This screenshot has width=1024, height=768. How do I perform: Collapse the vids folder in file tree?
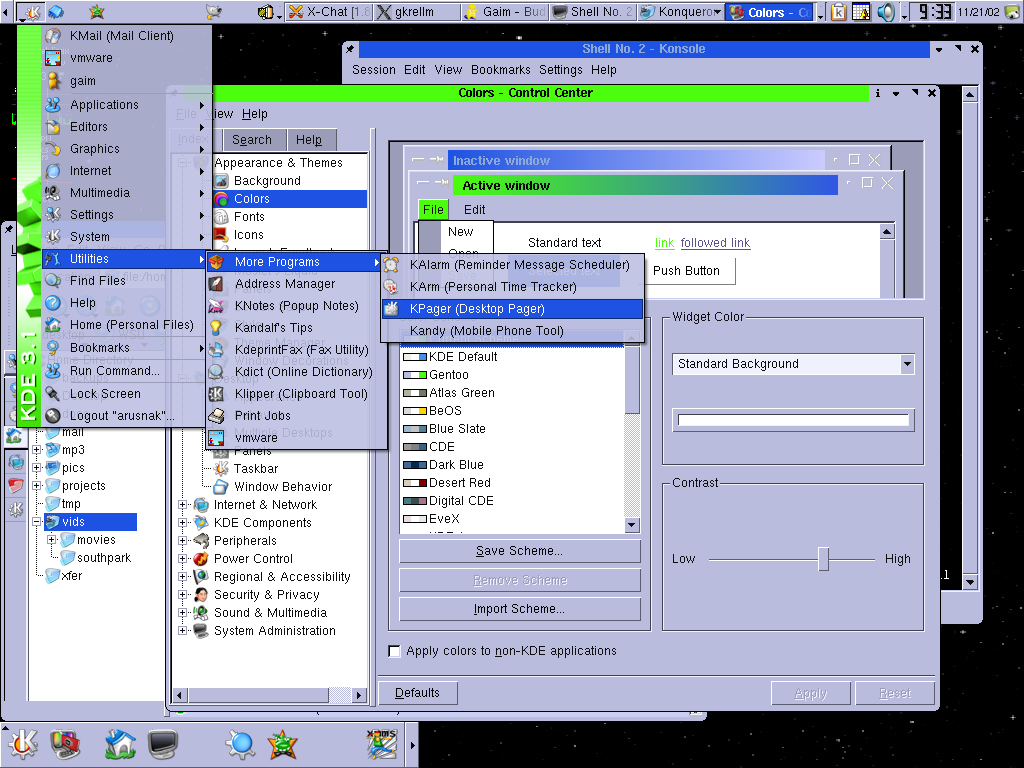pos(37,522)
